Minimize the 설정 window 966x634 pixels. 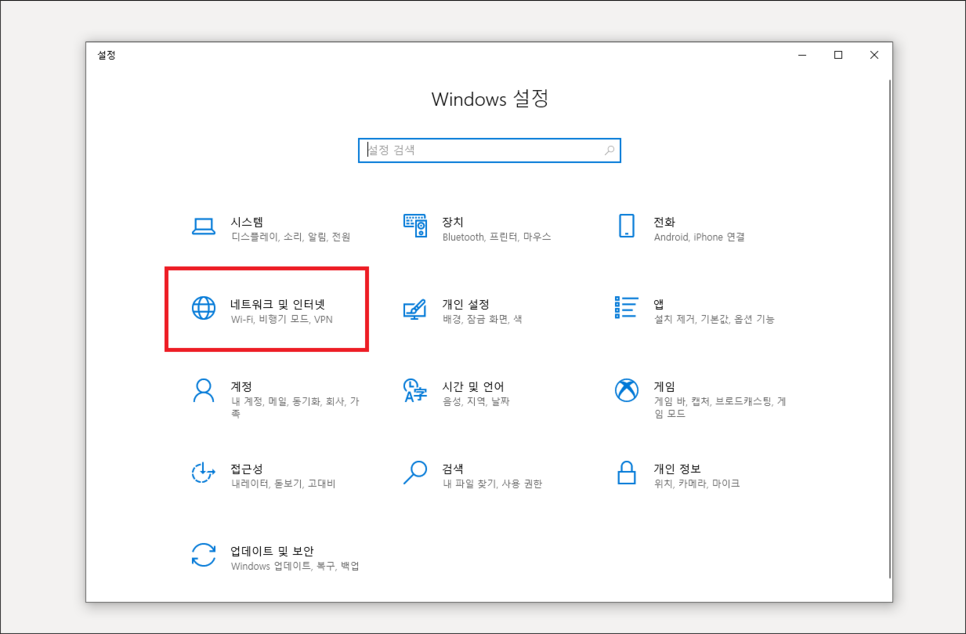pyautogui.click(x=802, y=55)
